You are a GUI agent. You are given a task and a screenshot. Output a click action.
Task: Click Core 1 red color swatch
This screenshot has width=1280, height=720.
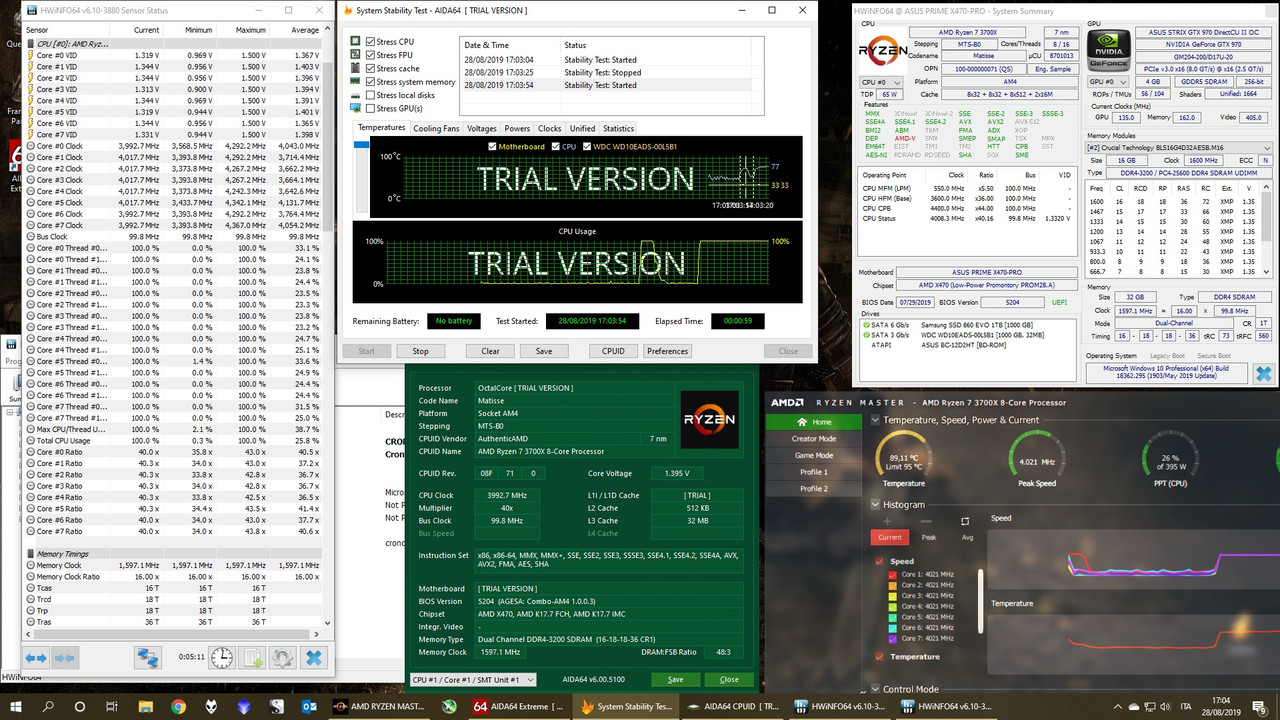895,574
